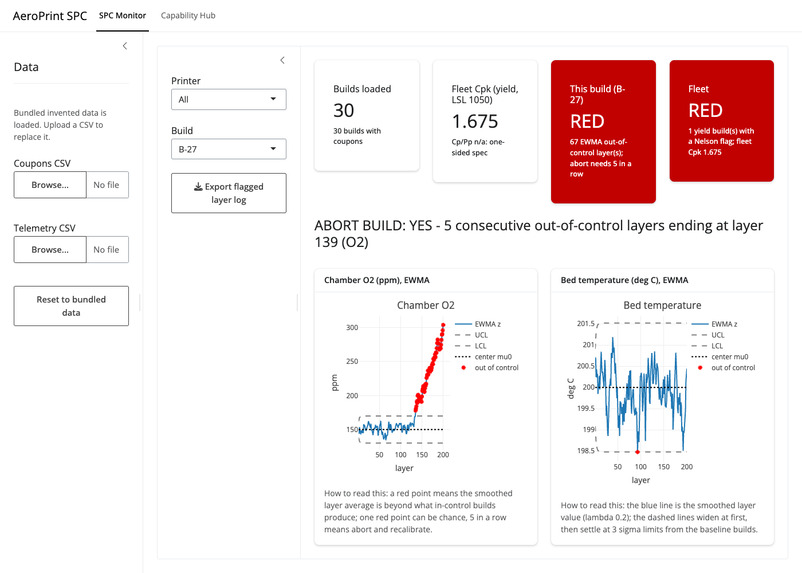802x573 pixels.
Task: Click the red point on Bed temperature LCL
Action: click(637, 452)
